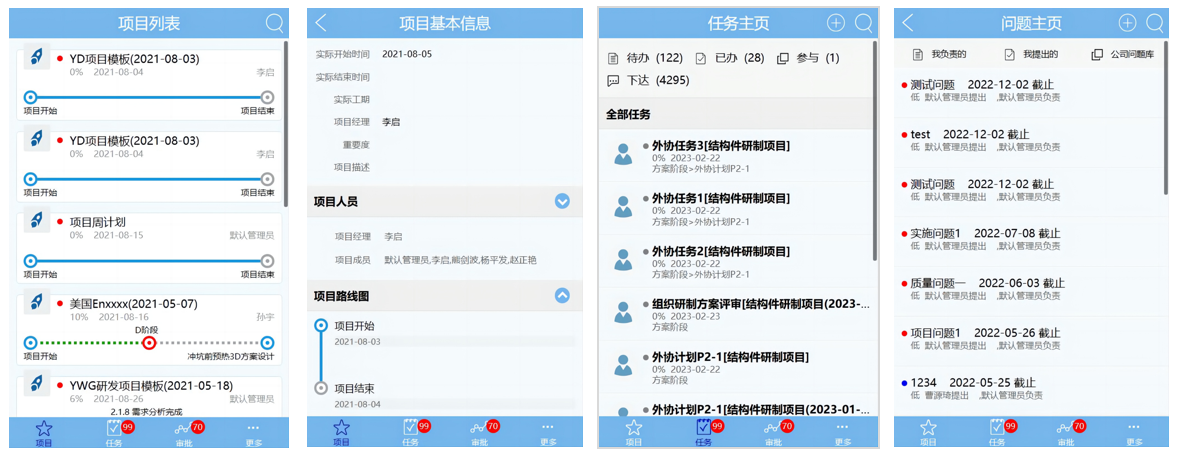This screenshot has height=457, width=1182.
Task: Select the 项目 tab in 任务主页 bottom bar
Action: pyautogui.click(x=634, y=432)
